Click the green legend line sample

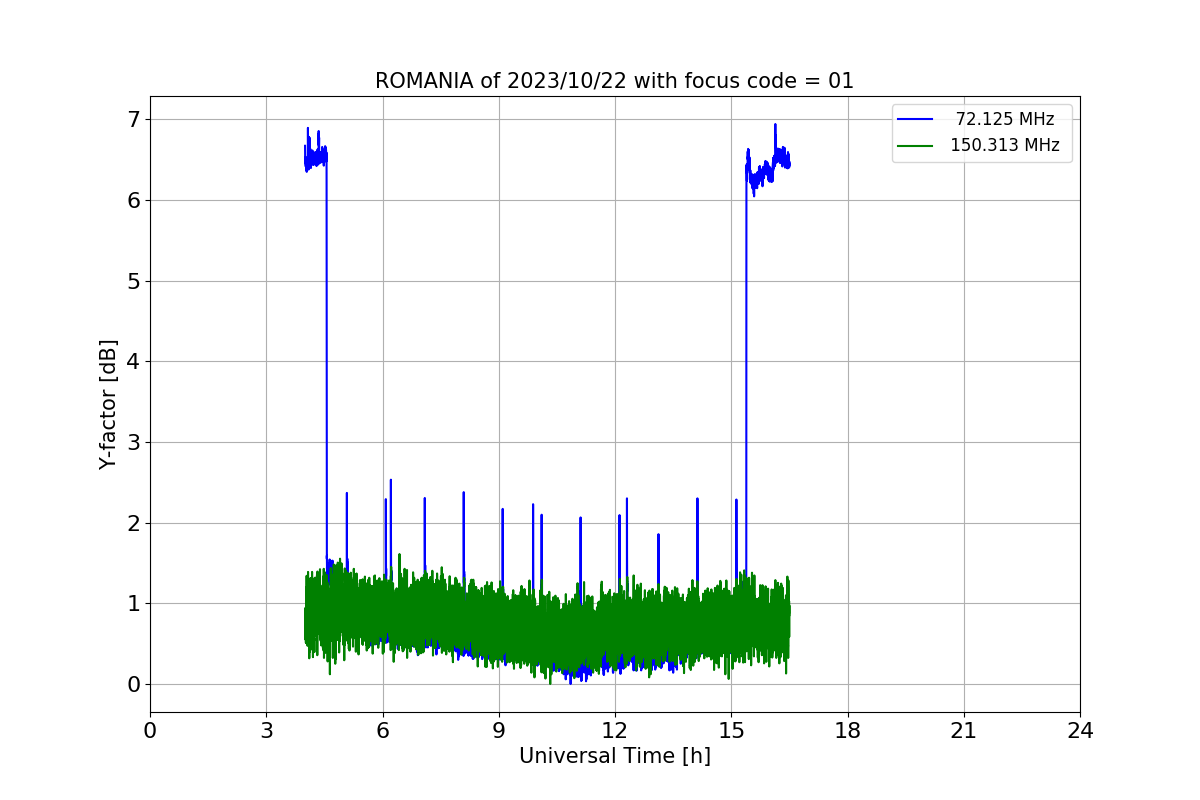(915, 145)
